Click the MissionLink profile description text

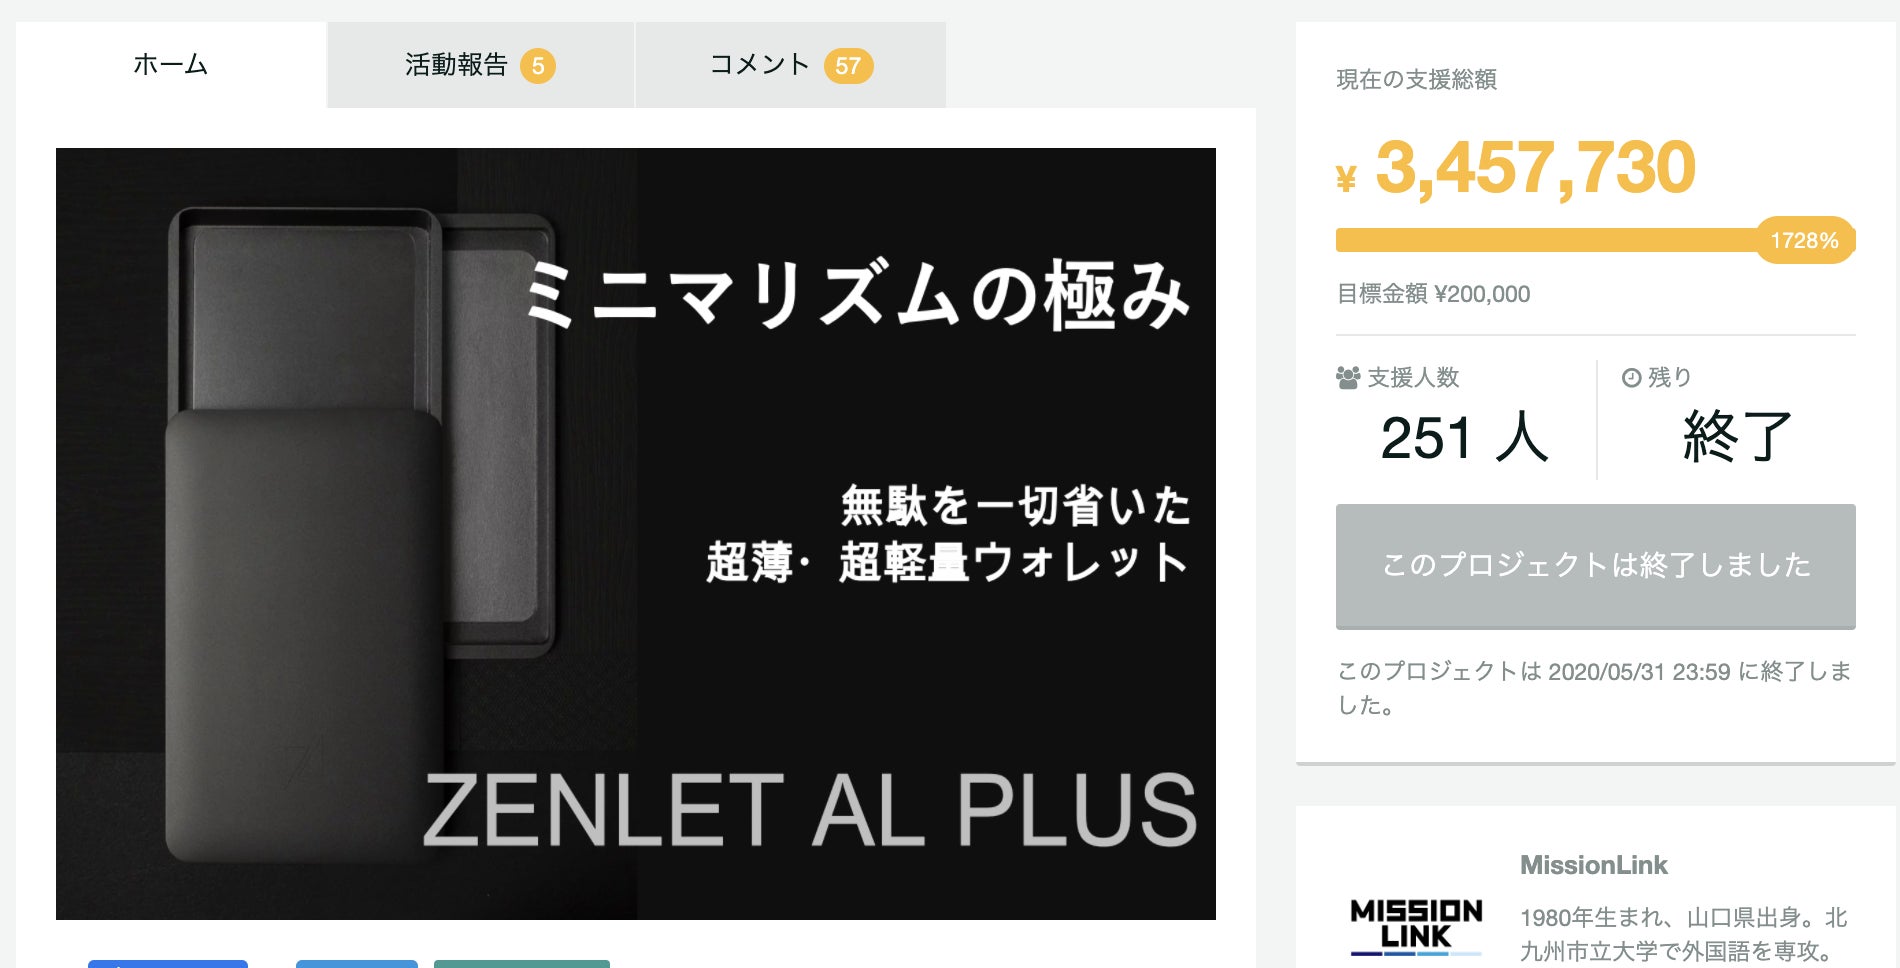pos(1684,934)
